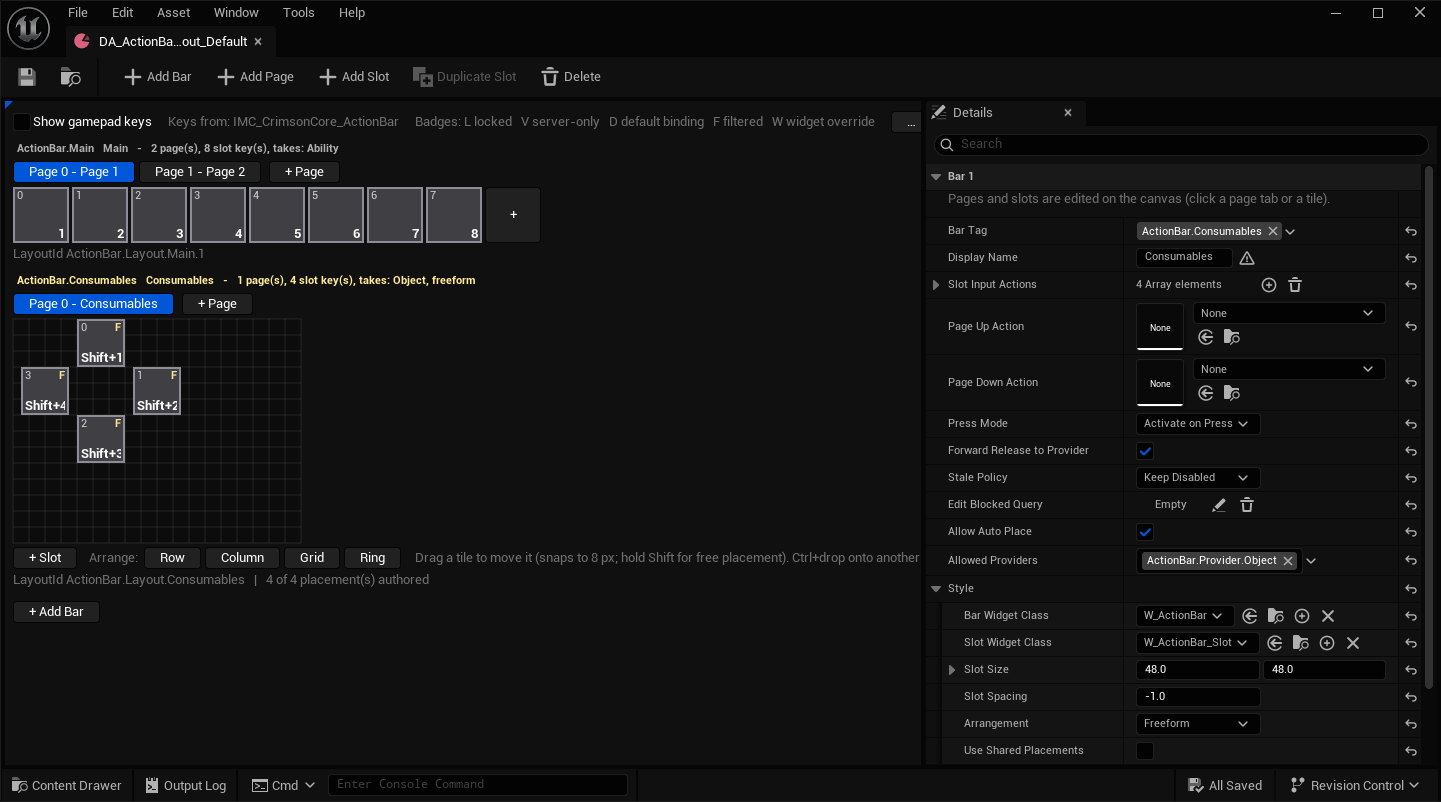Viewport: 1441px width, 802px height.
Task: Open the Page Up Action None dropdown
Action: [1289, 313]
